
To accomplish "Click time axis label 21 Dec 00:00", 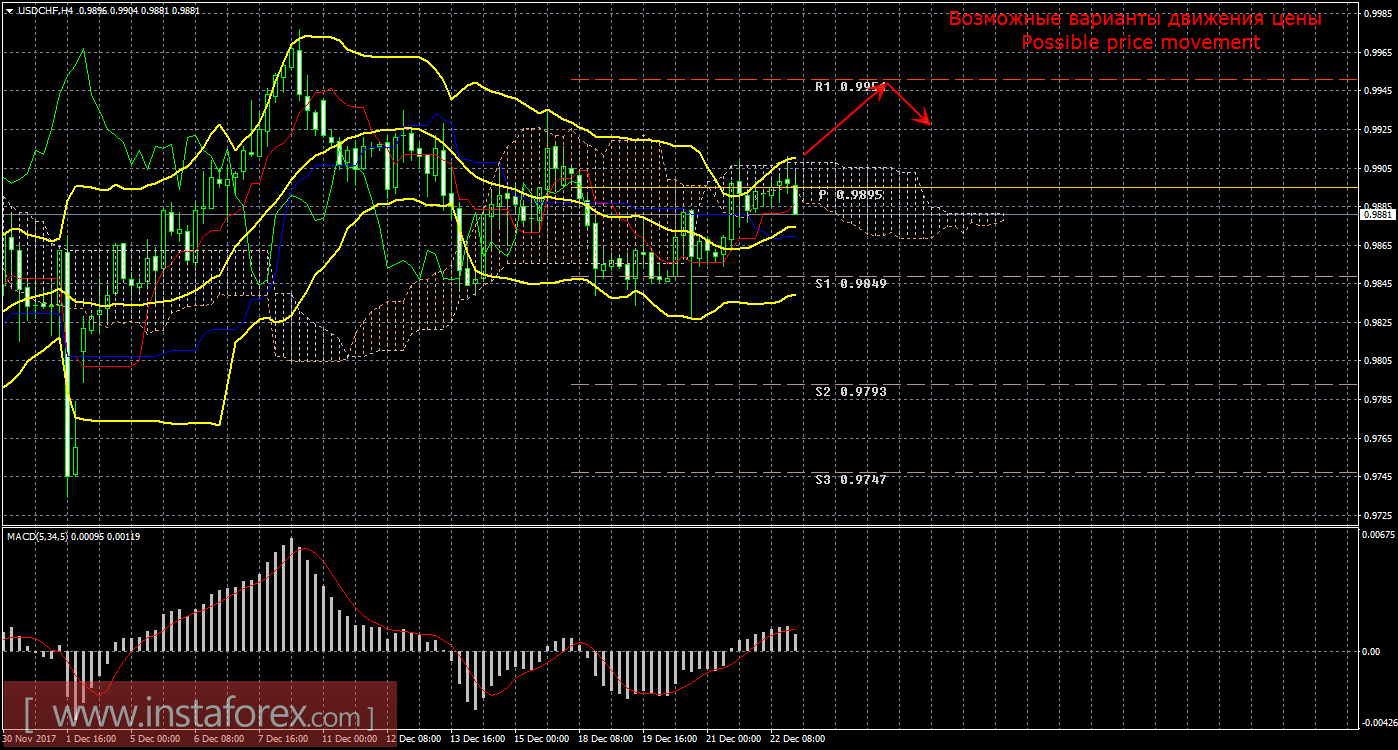I will pyautogui.click(x=733, y=739).
